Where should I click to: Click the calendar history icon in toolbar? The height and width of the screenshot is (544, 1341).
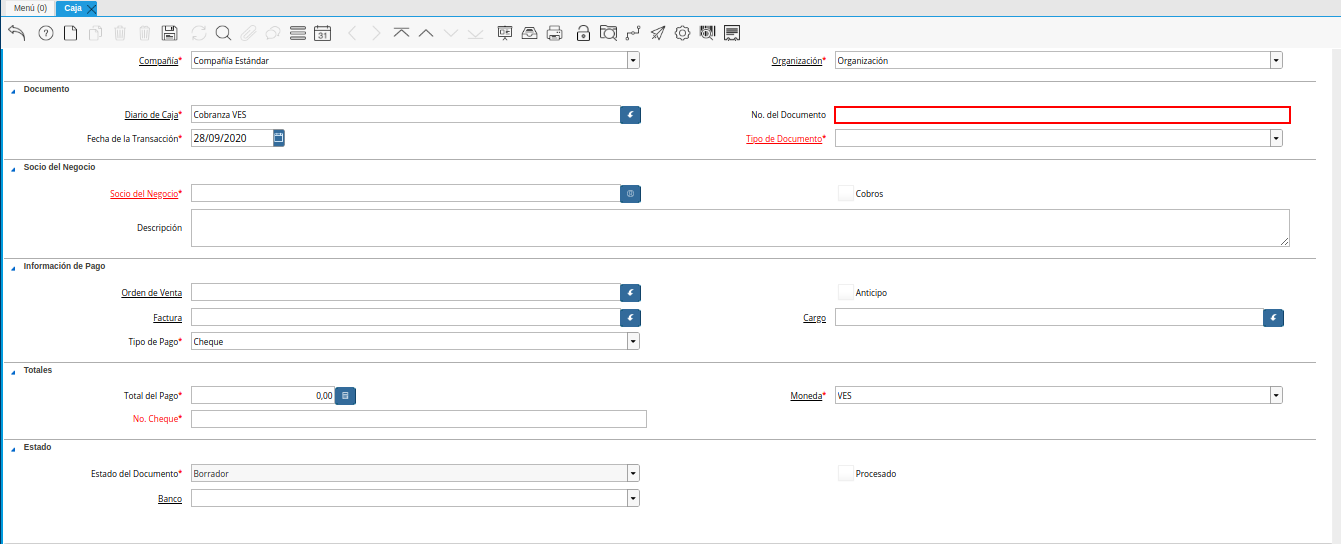322,33
